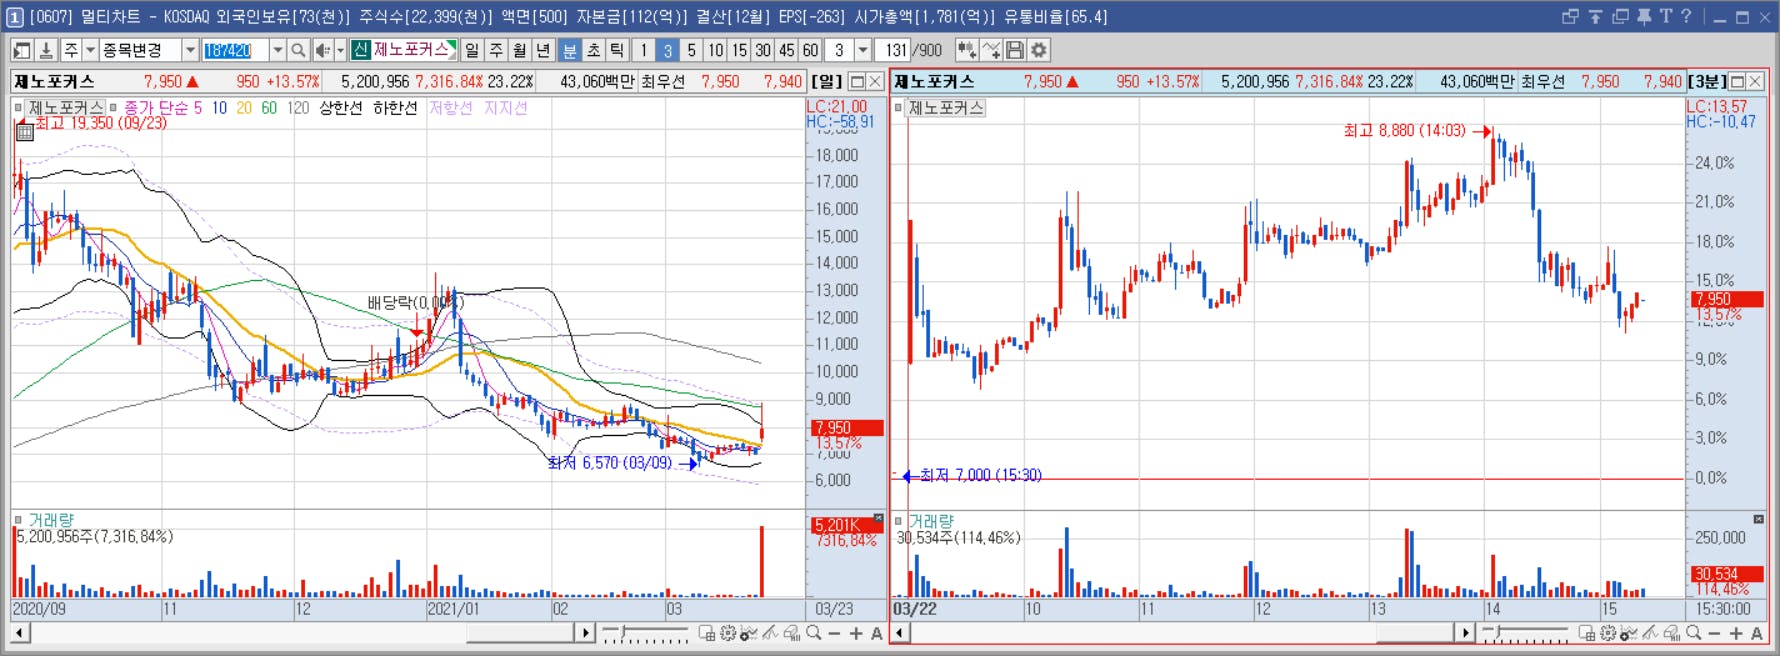Maximize the 3-minute chart pane
This screenshot has height=656, width=1780.
point(1737,81)
